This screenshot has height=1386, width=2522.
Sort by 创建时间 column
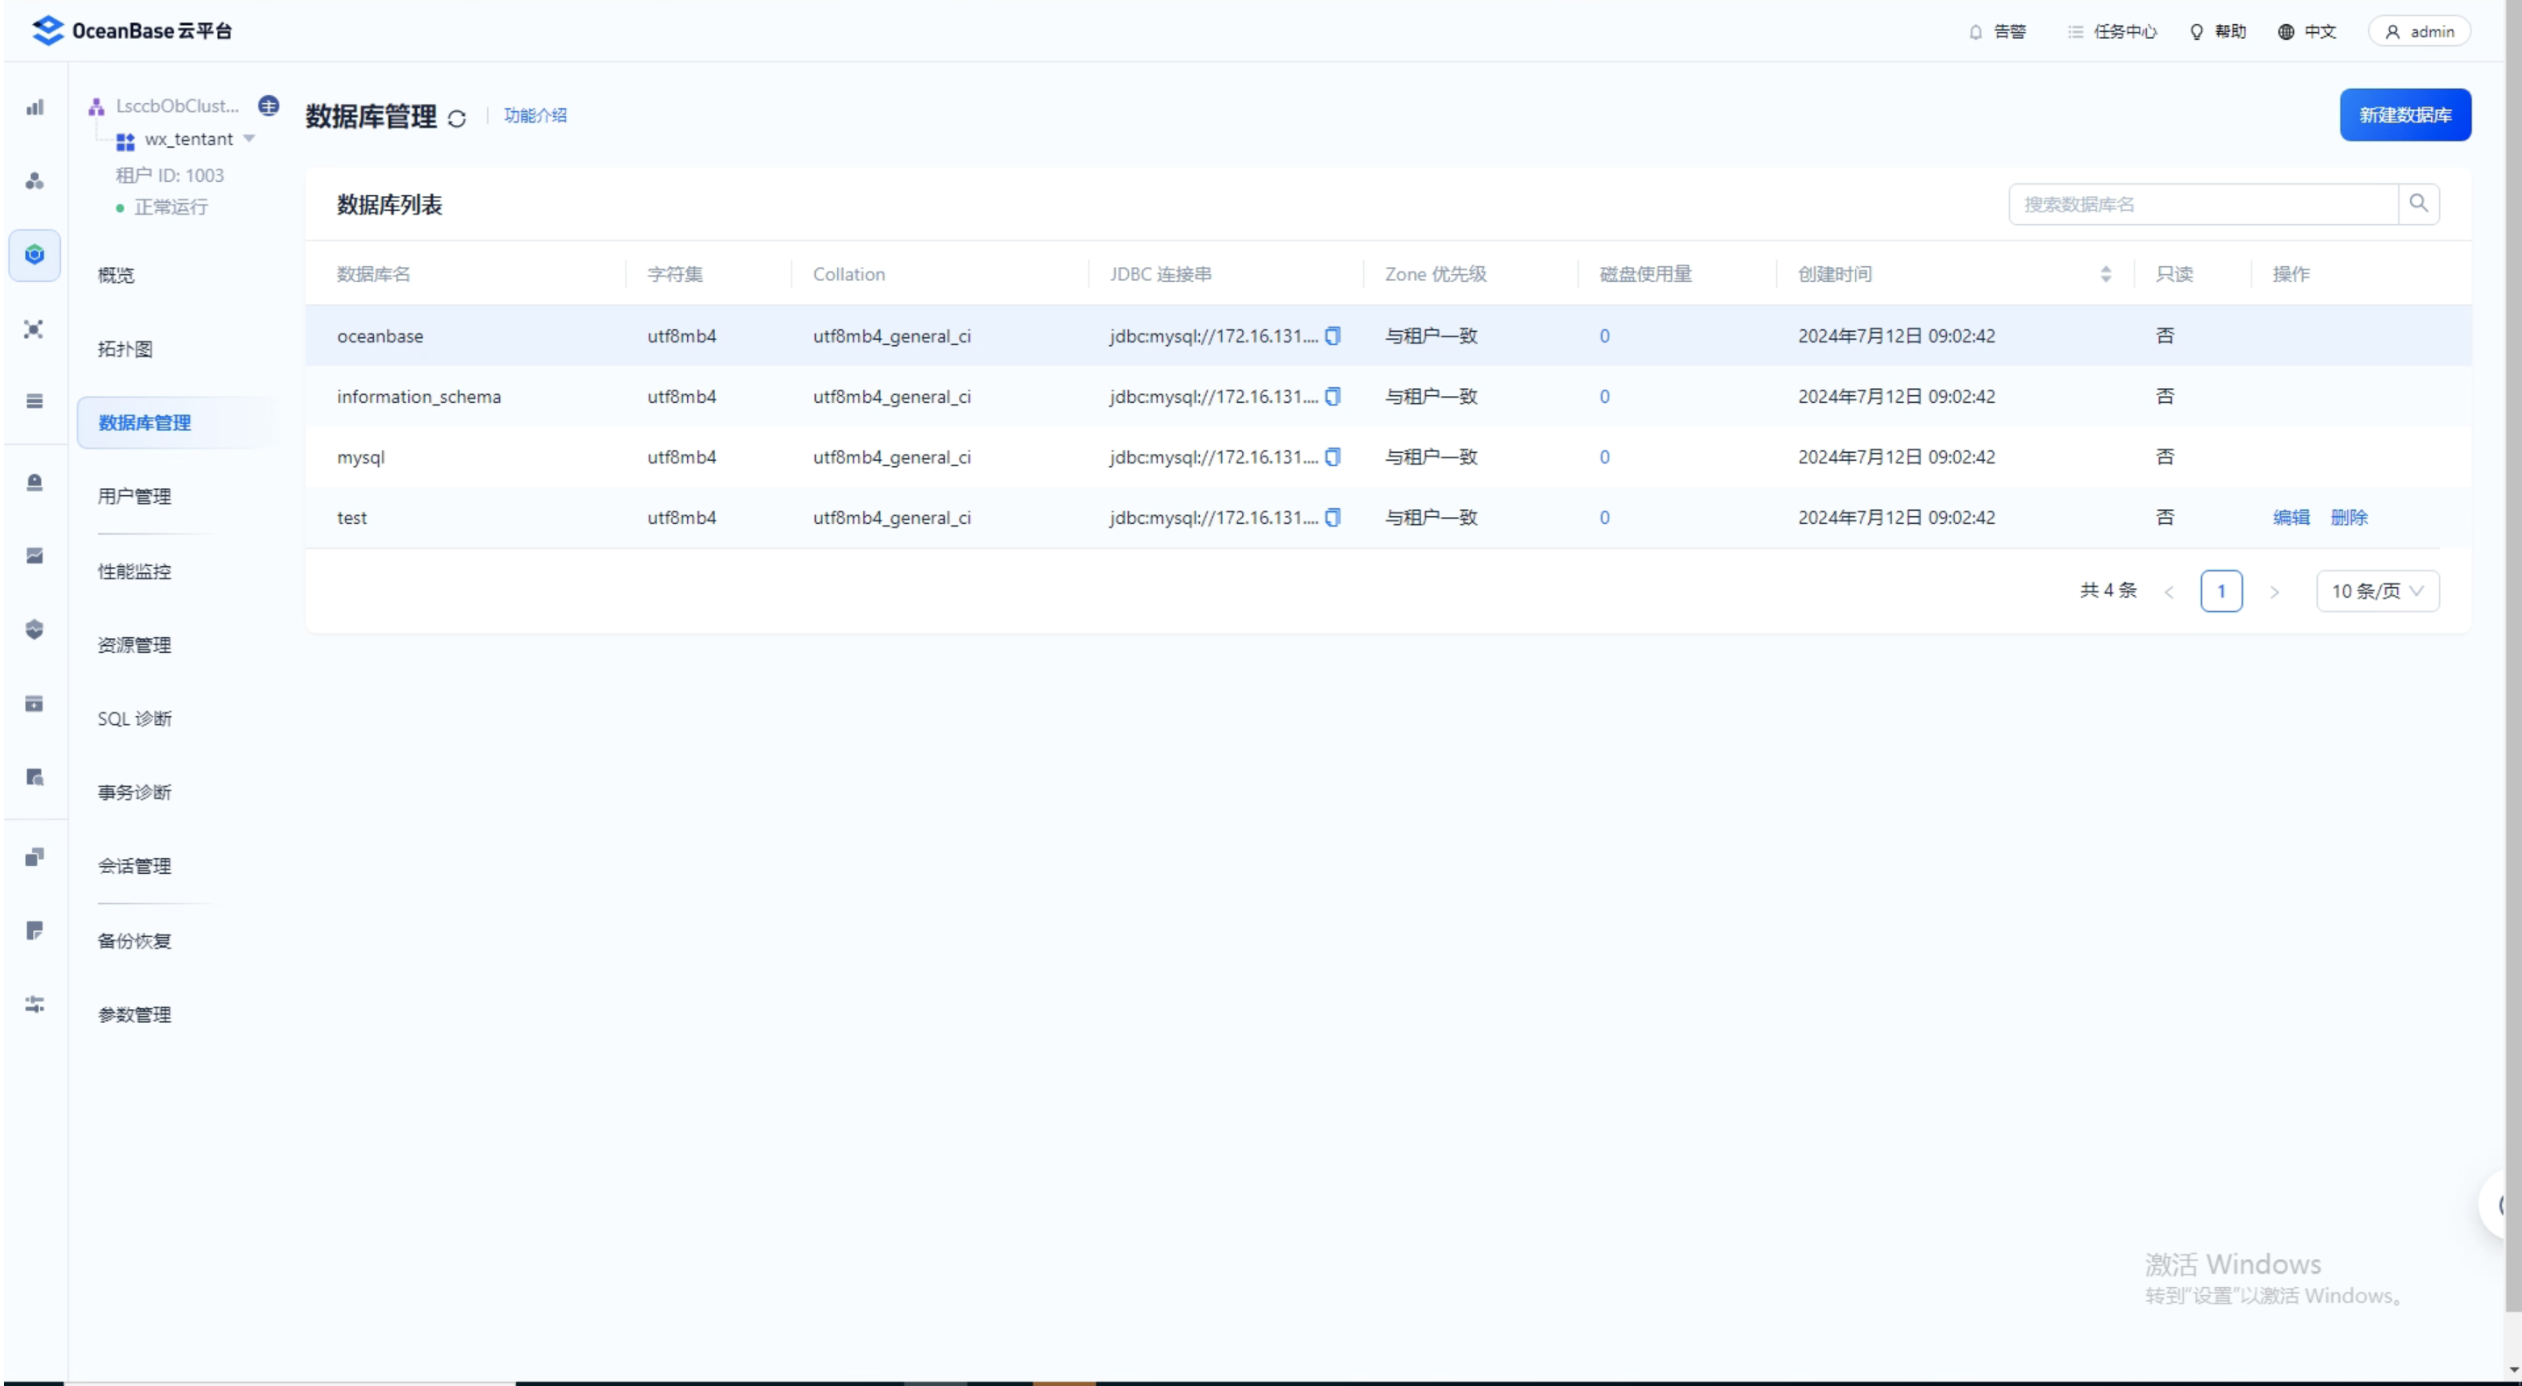tap(2105, 274)
